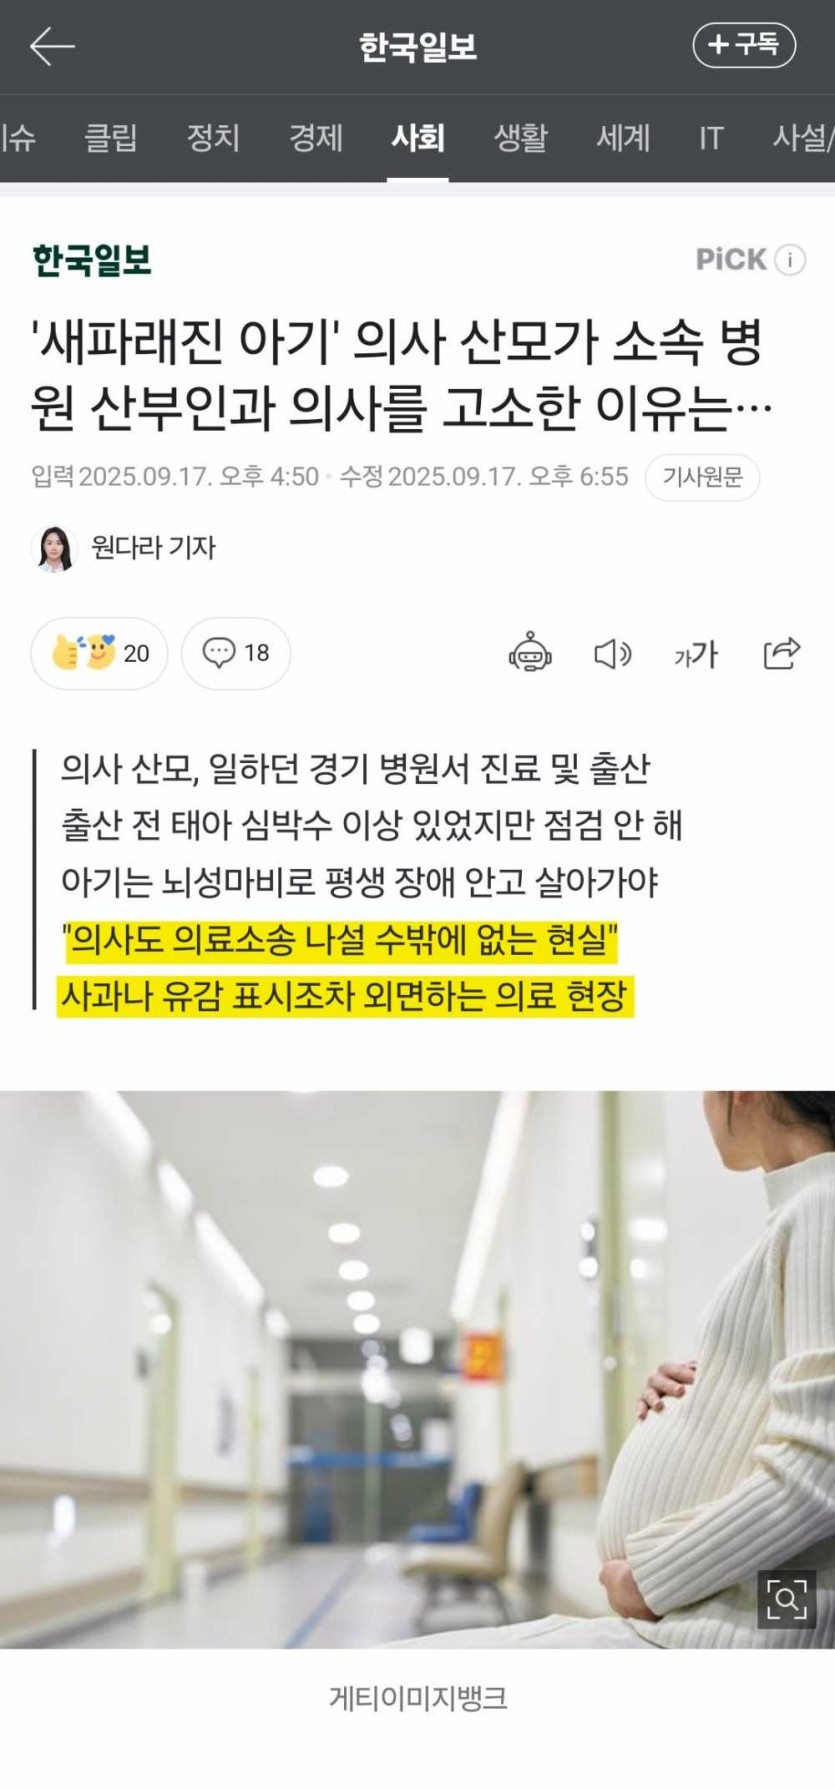The height and width of the screenshot is (1789, 835).
Task: Subscribe with the 구독 button
Action: [x=744, y=44]
